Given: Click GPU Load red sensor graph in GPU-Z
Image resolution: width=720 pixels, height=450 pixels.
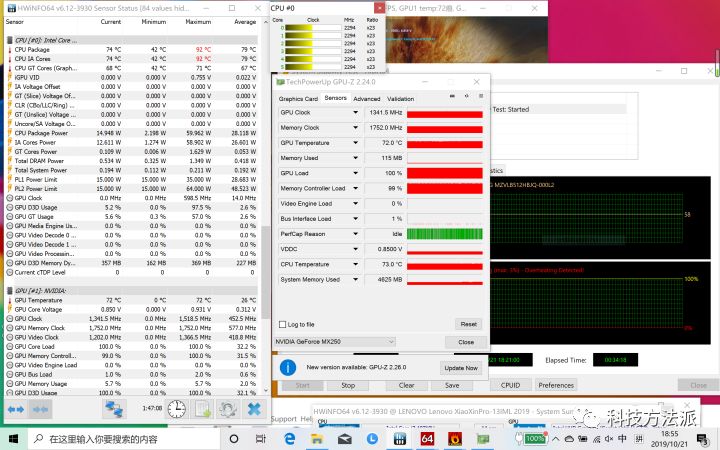Looking at the screenshot, I should tap(445, 173).
